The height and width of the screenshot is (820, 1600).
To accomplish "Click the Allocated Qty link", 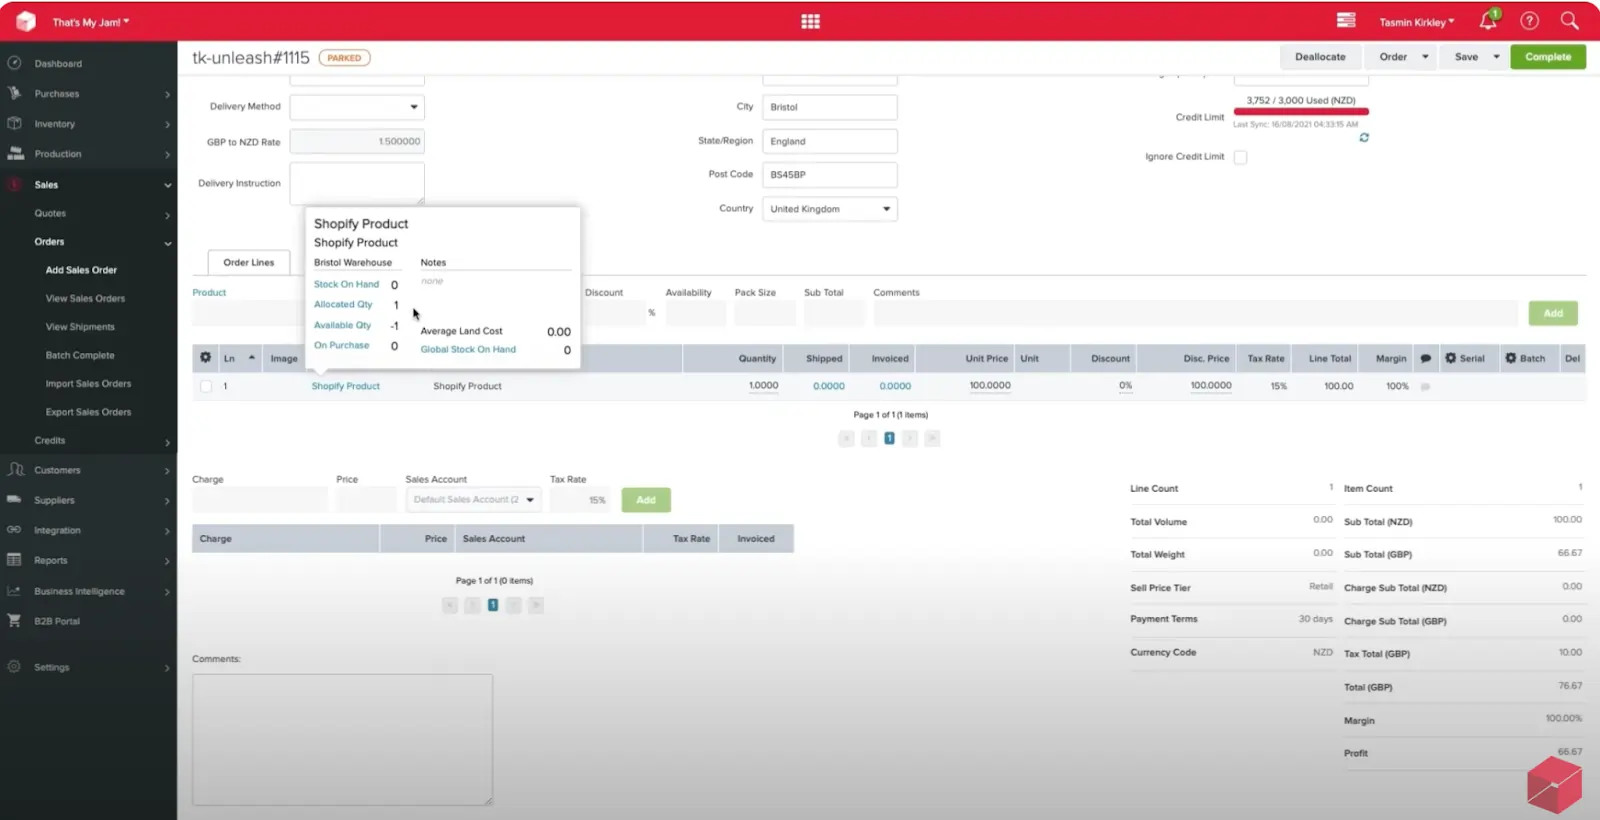I will click(x=343, y=304).
